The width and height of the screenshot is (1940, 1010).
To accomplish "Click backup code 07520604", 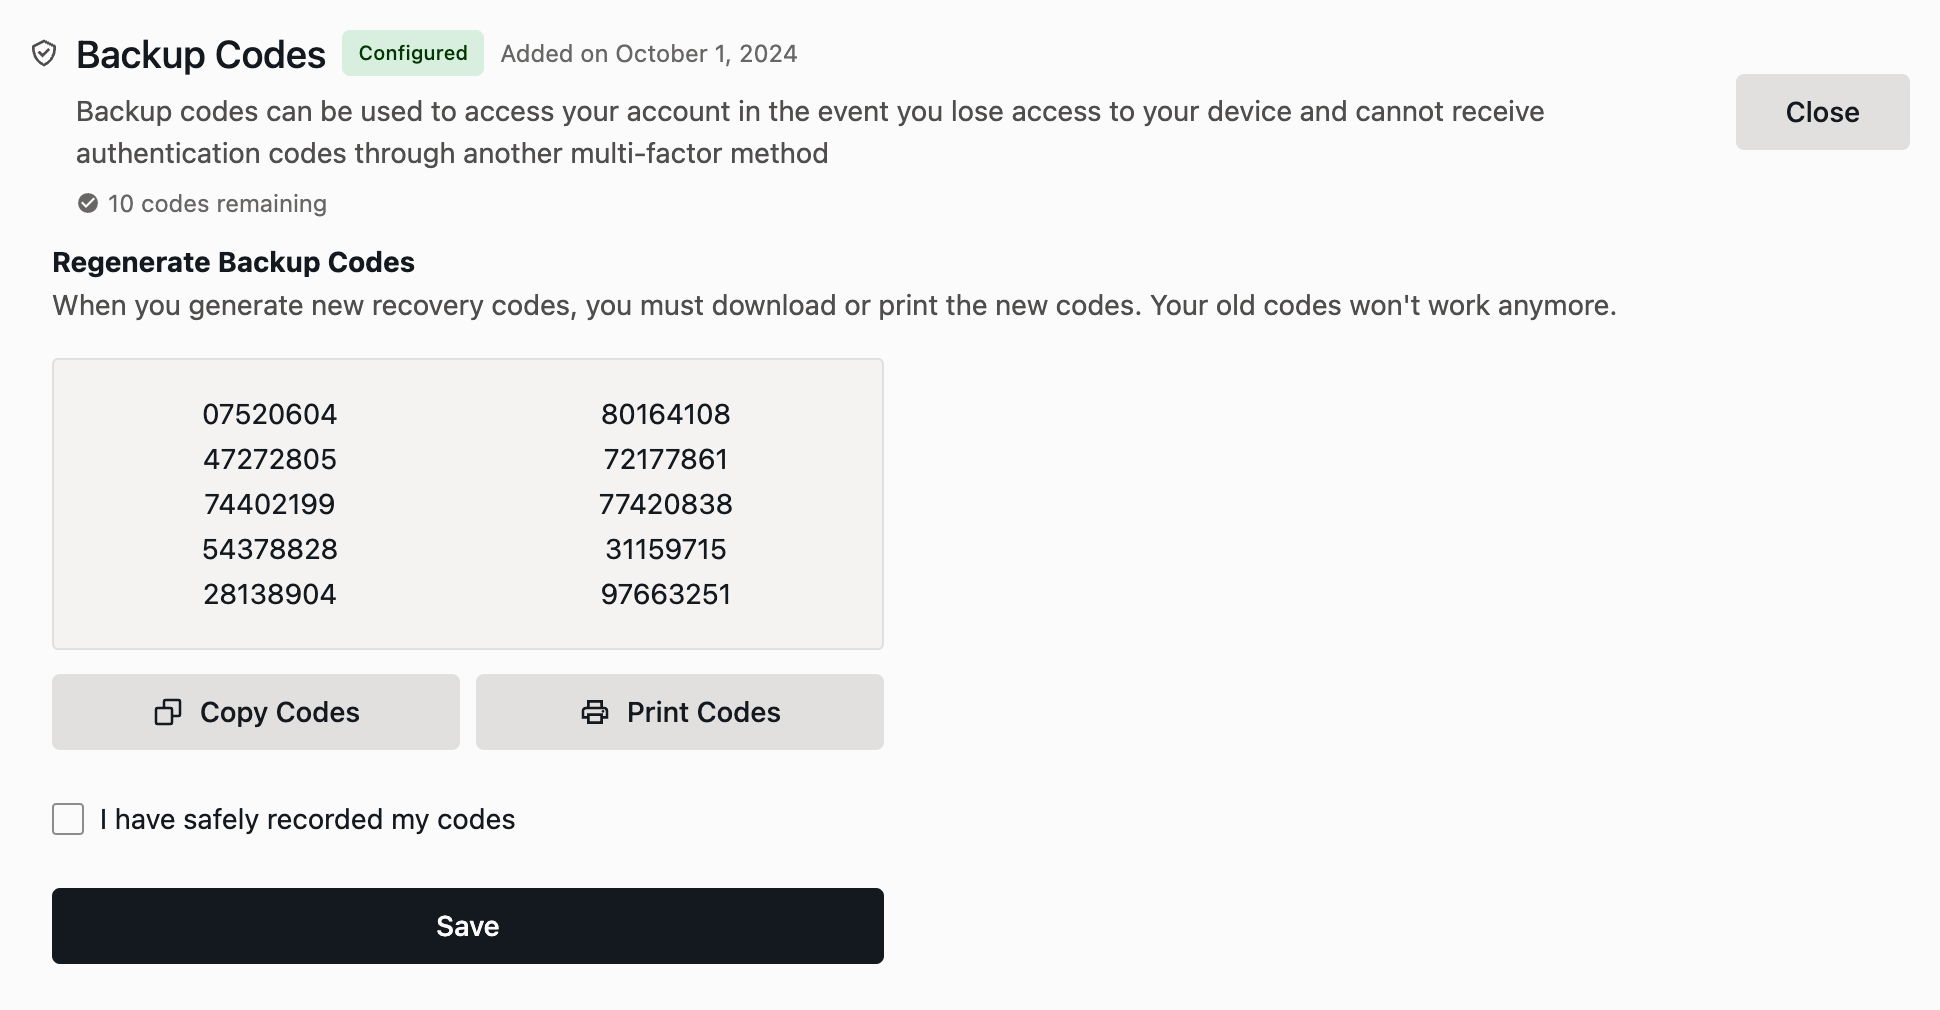I will [x=270, y=414].
